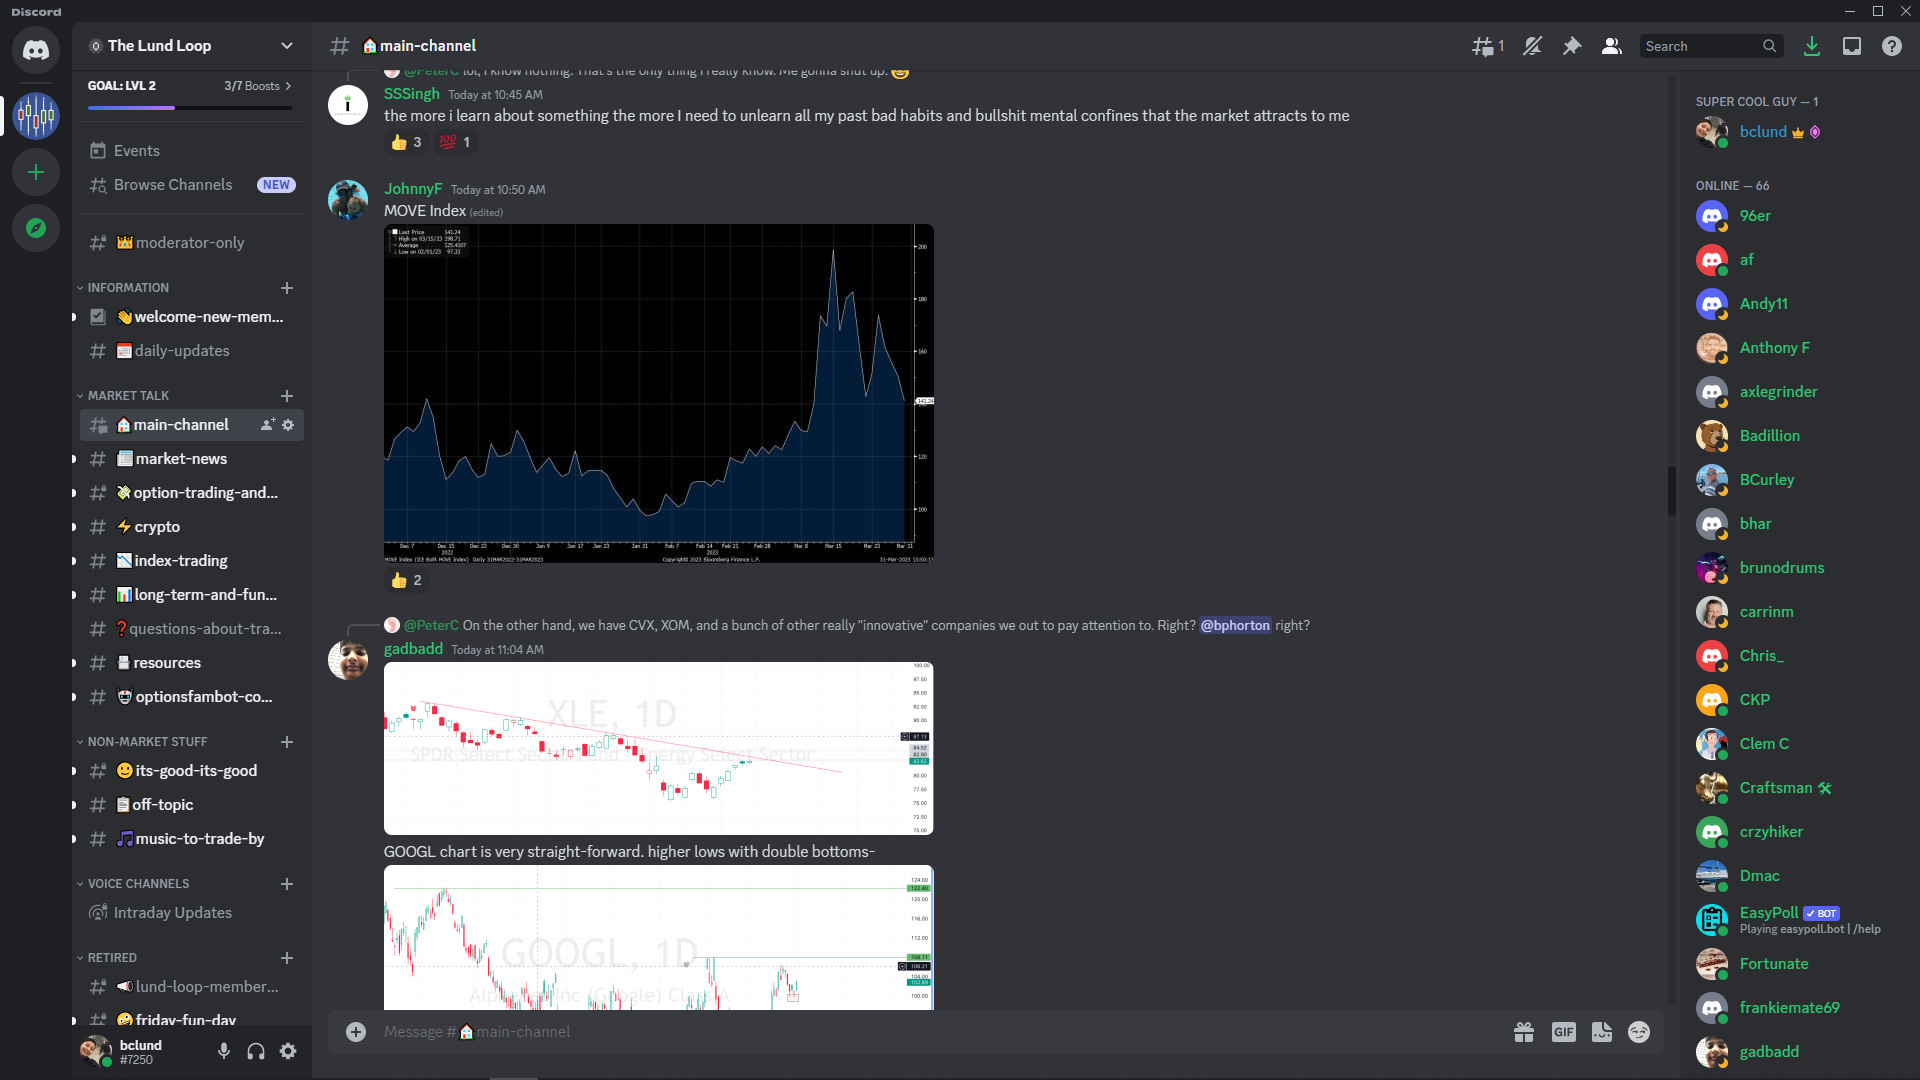Open Discord home direct messages
1920x1080 pixels.
tap(36, 49)
